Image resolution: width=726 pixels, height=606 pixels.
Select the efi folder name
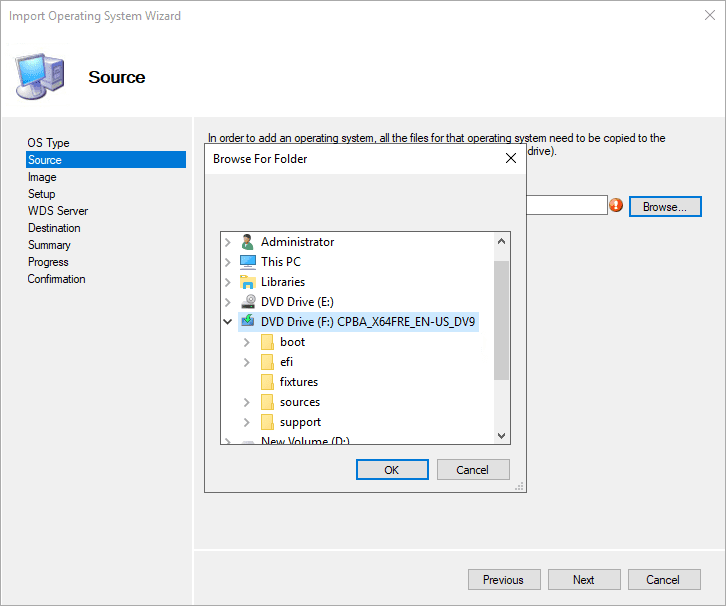pyautogui.click(x=287, y=362)
